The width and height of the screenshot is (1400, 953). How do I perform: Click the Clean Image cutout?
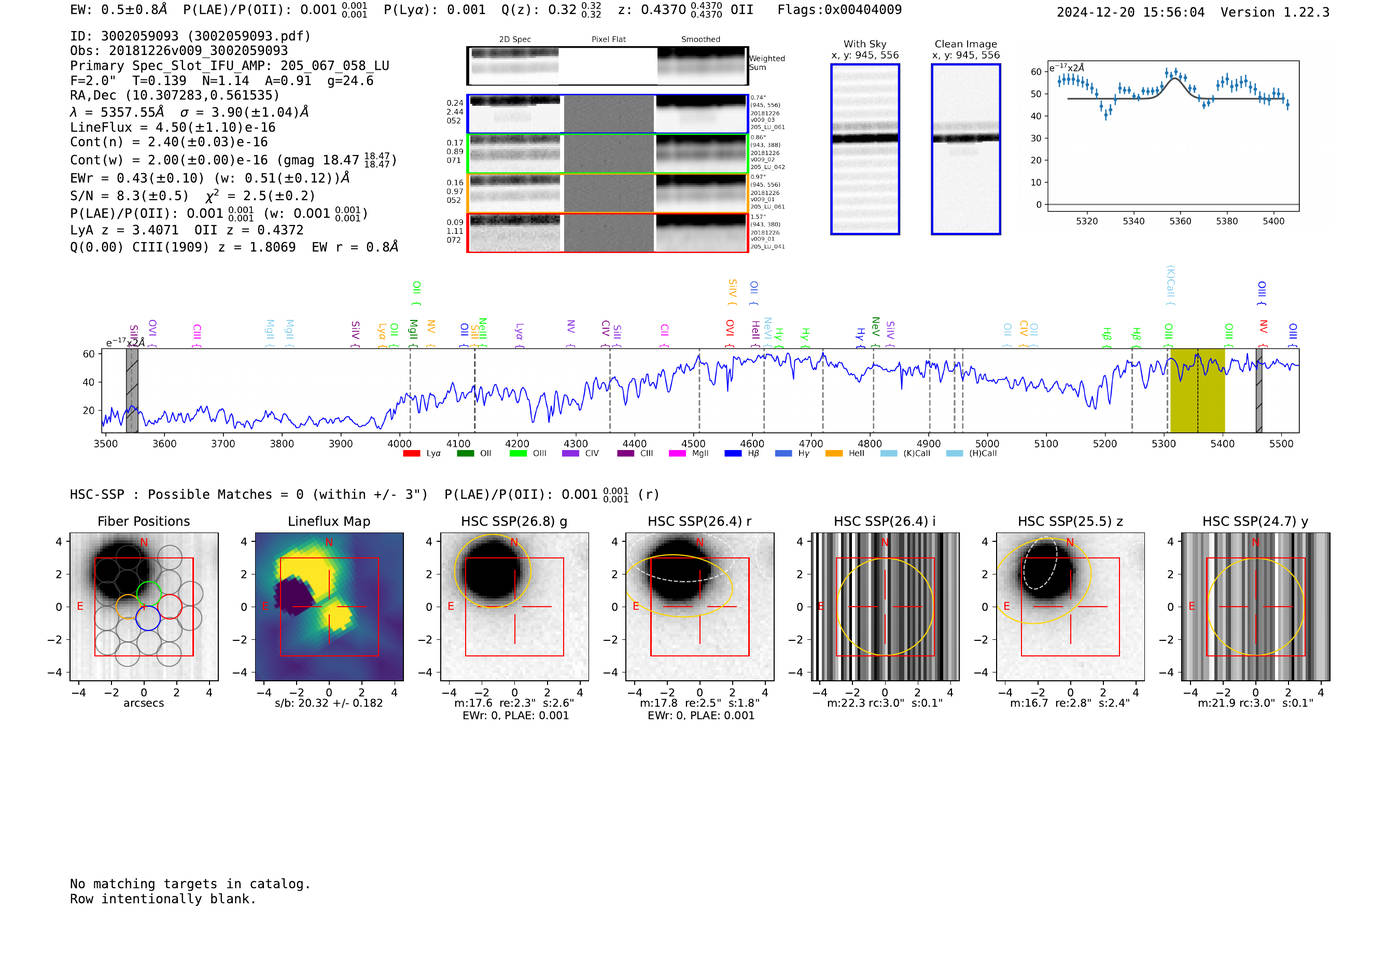tap(966, 149)
